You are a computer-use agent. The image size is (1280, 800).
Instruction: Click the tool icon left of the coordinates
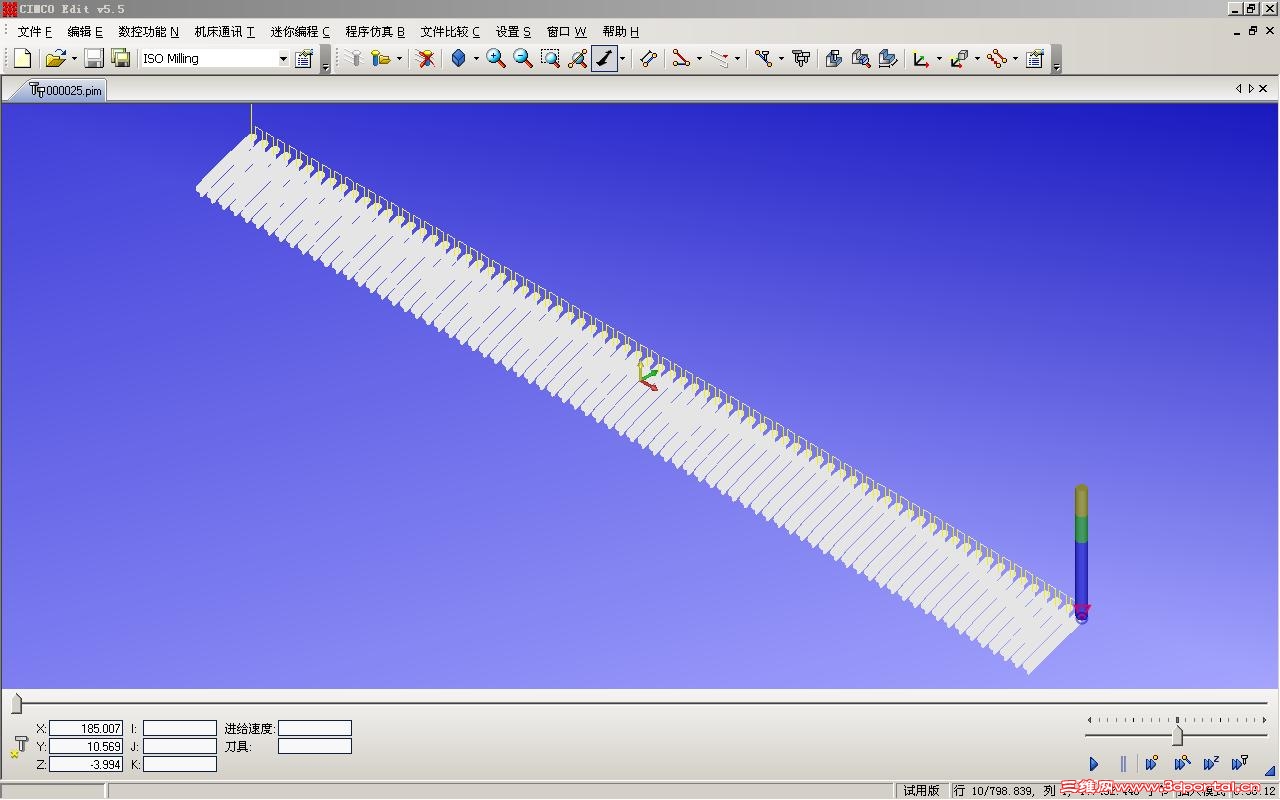click(x=18, y=747)
